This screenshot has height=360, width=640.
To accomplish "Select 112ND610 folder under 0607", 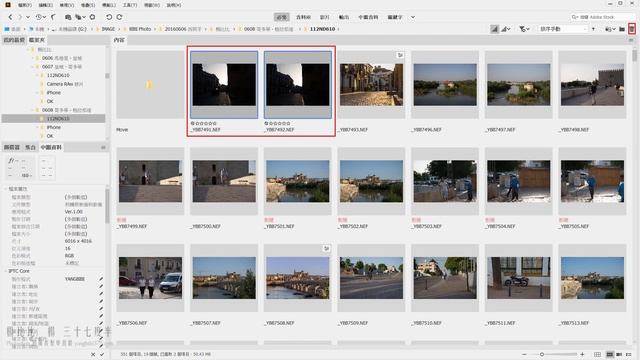I will [58, 75].
